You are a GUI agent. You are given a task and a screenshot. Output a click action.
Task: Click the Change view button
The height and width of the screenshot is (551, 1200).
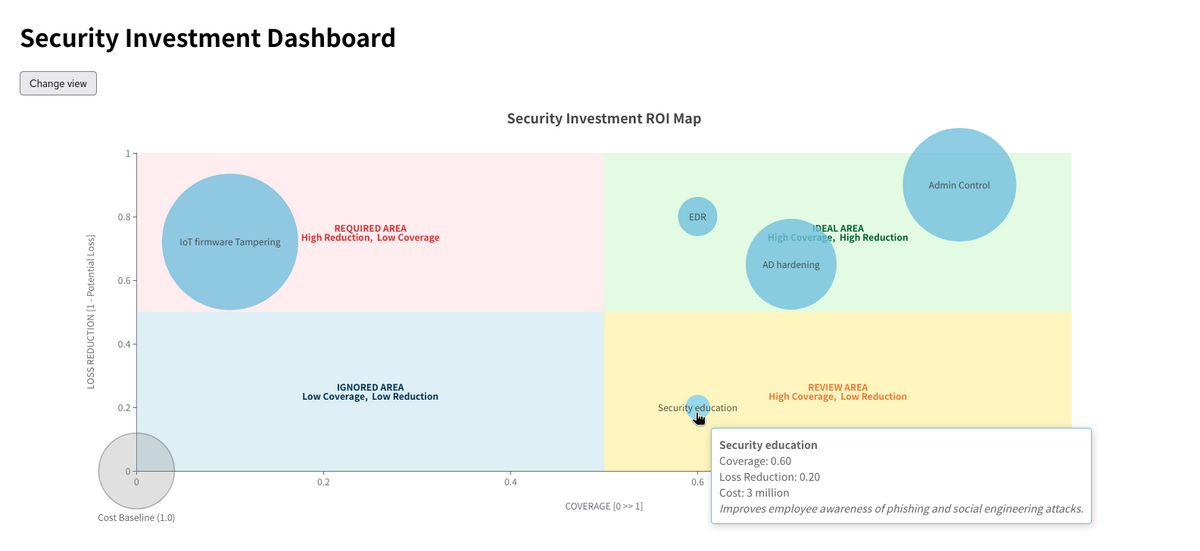click(x=58, y=83)
